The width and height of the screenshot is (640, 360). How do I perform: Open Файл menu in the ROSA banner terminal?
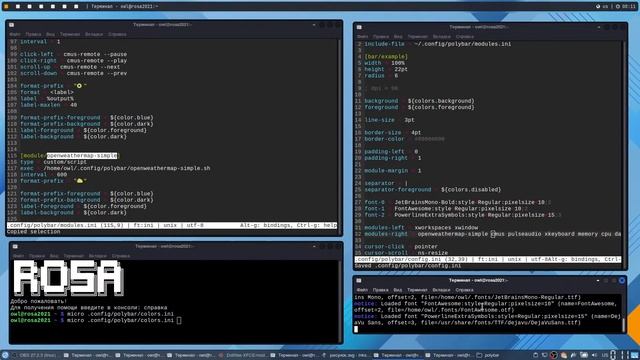(x=18, y=256)
